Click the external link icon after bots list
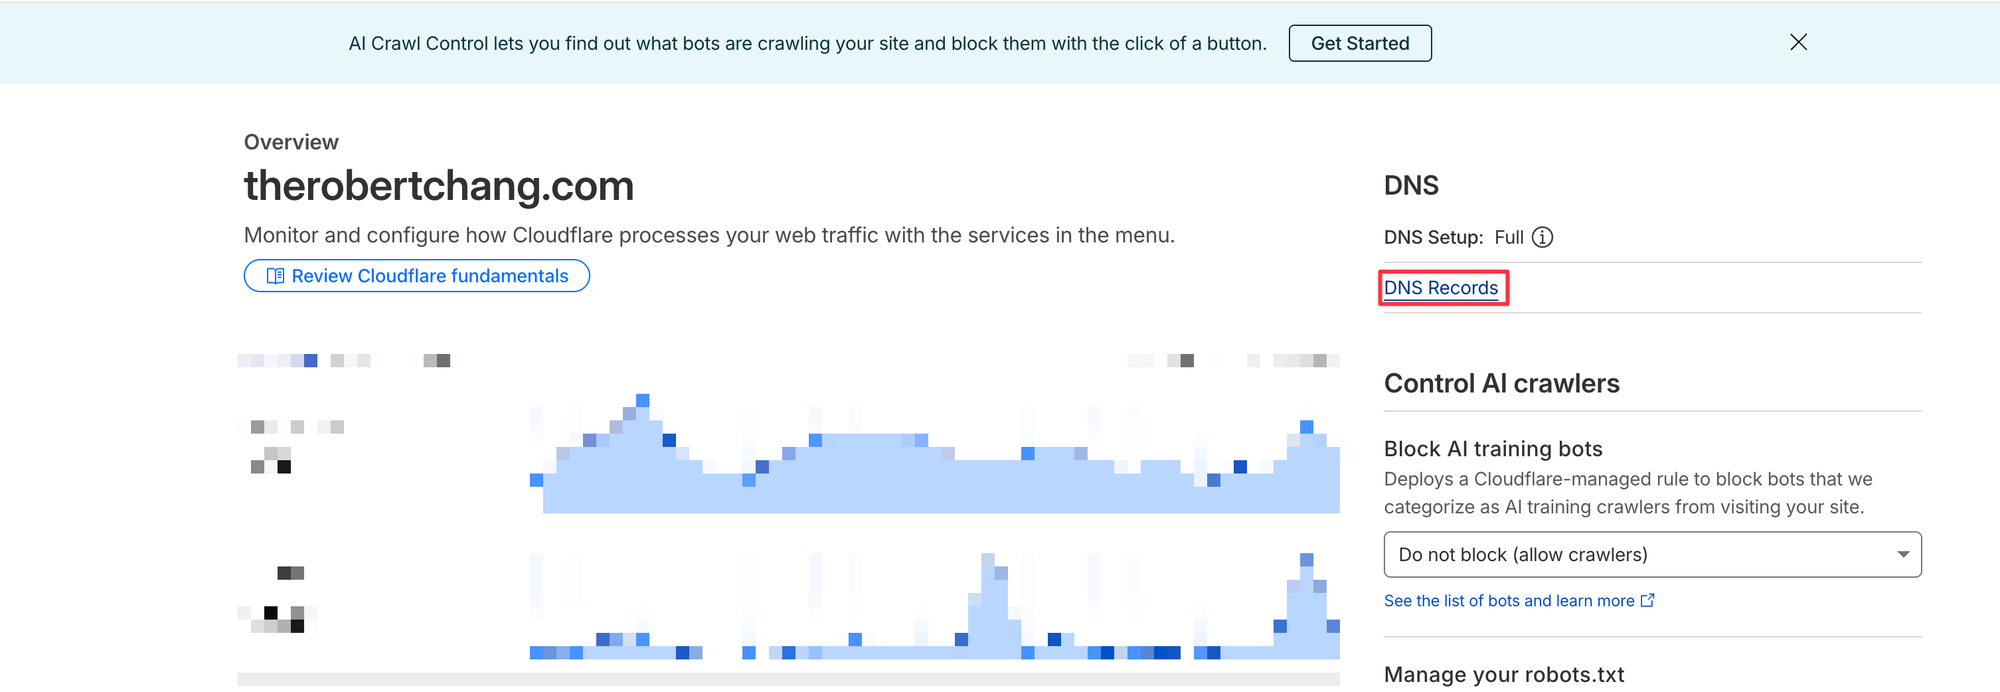2000x692 pixels. click(x=1648, y=600)
